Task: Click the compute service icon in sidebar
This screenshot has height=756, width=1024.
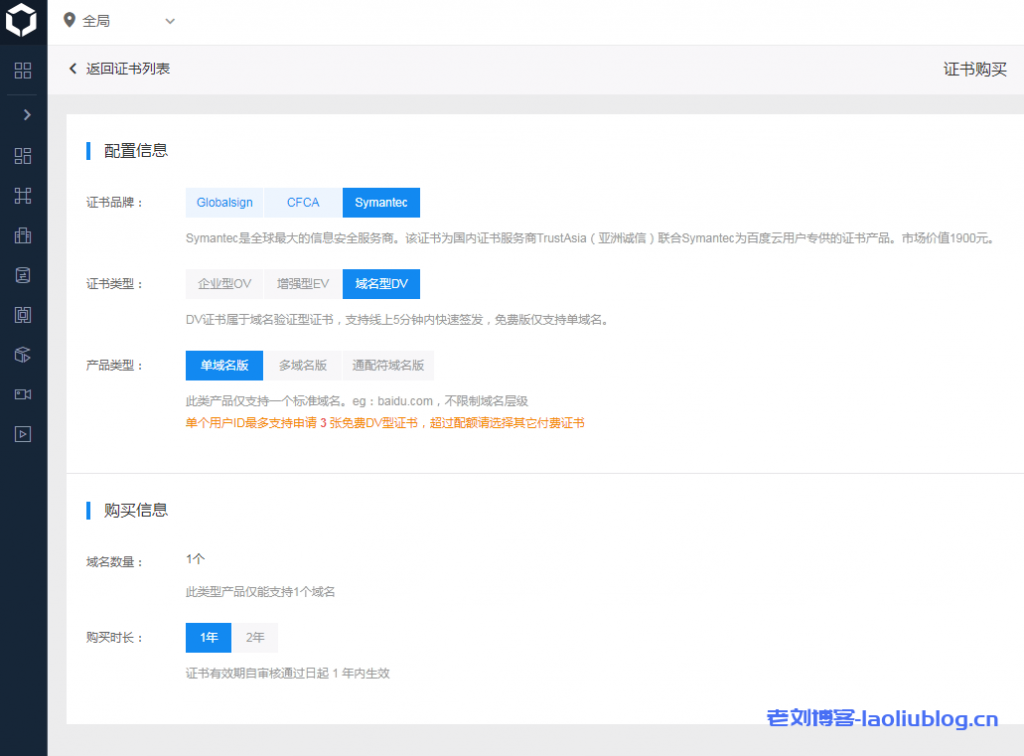Action: [x=22, y=196]
